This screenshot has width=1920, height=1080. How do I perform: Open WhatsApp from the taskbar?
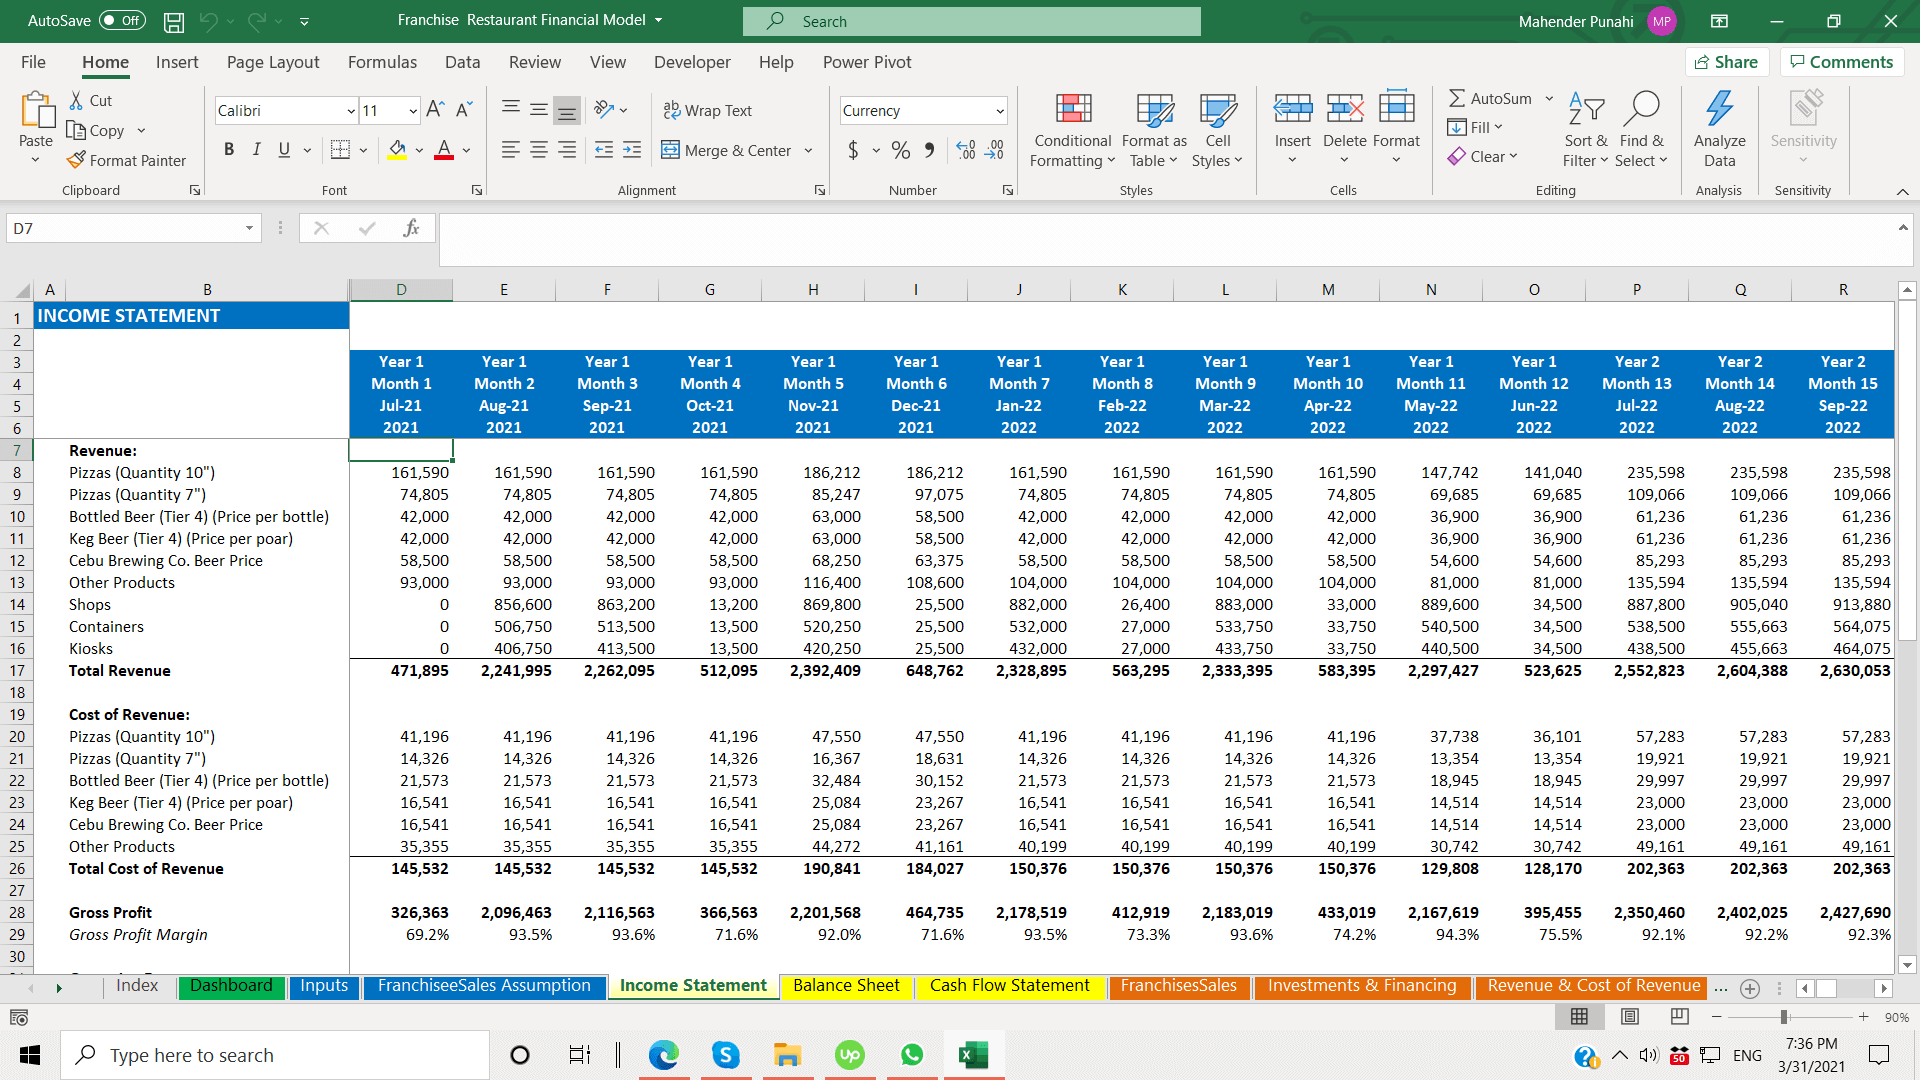pyautogui.click(x=912, y=1055)
